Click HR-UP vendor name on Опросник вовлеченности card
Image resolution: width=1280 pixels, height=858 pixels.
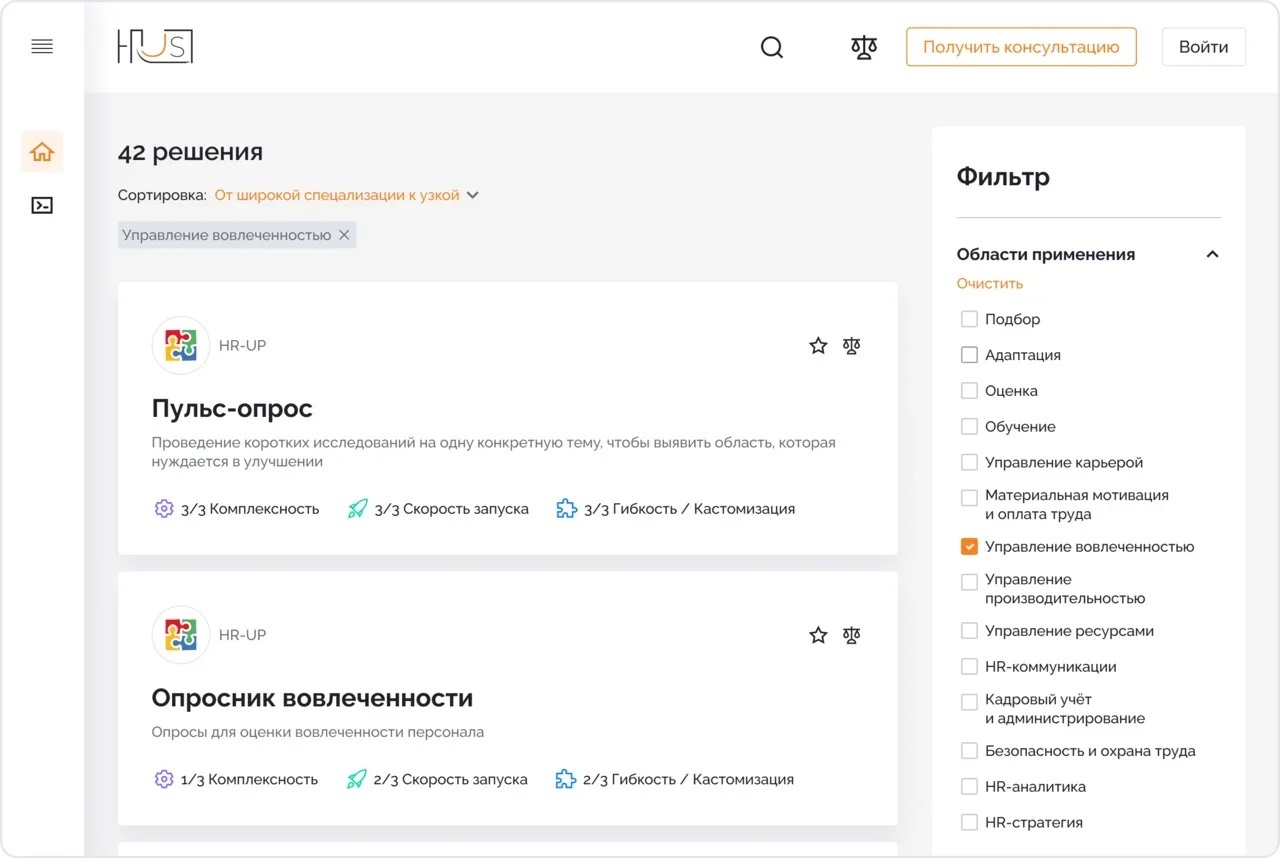(x=242, y=634)
